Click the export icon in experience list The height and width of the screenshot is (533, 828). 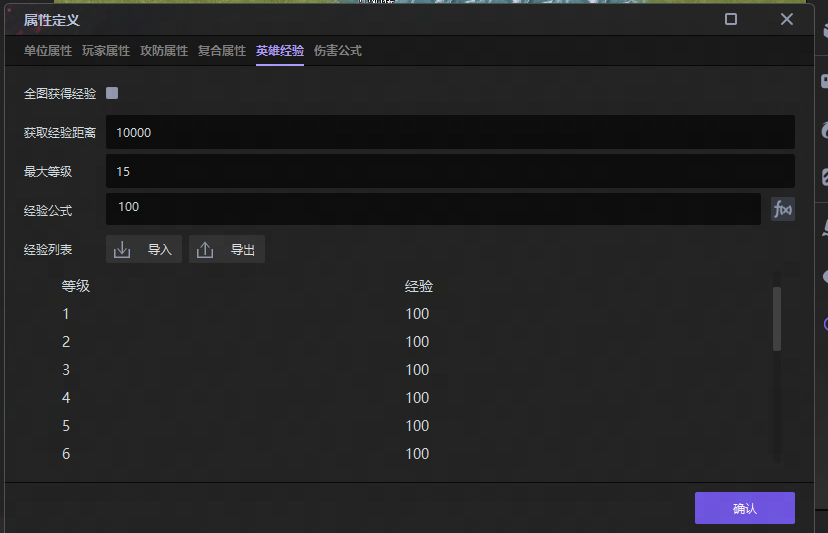coord(206,250)
